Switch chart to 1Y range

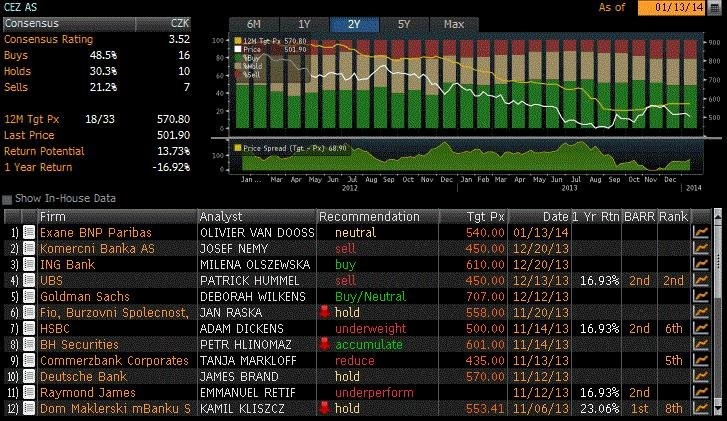pyautogui.click(x=304, y=24)
